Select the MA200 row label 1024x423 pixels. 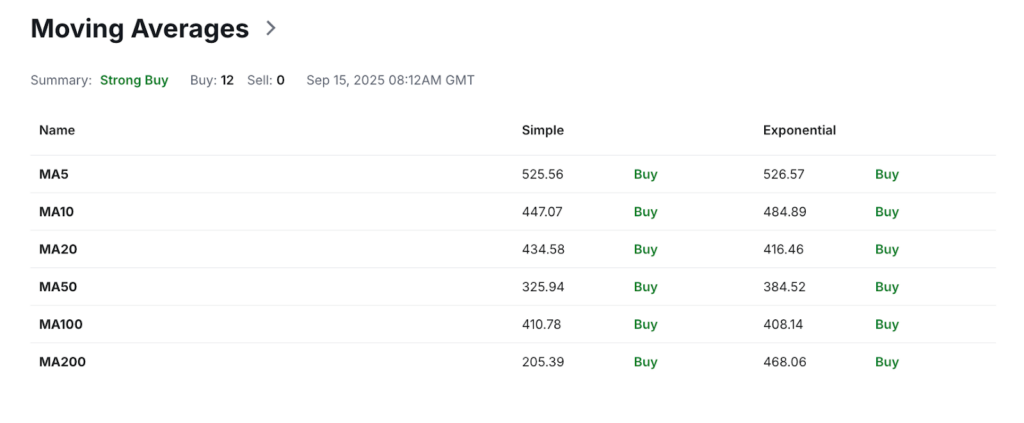coord(62,362)
